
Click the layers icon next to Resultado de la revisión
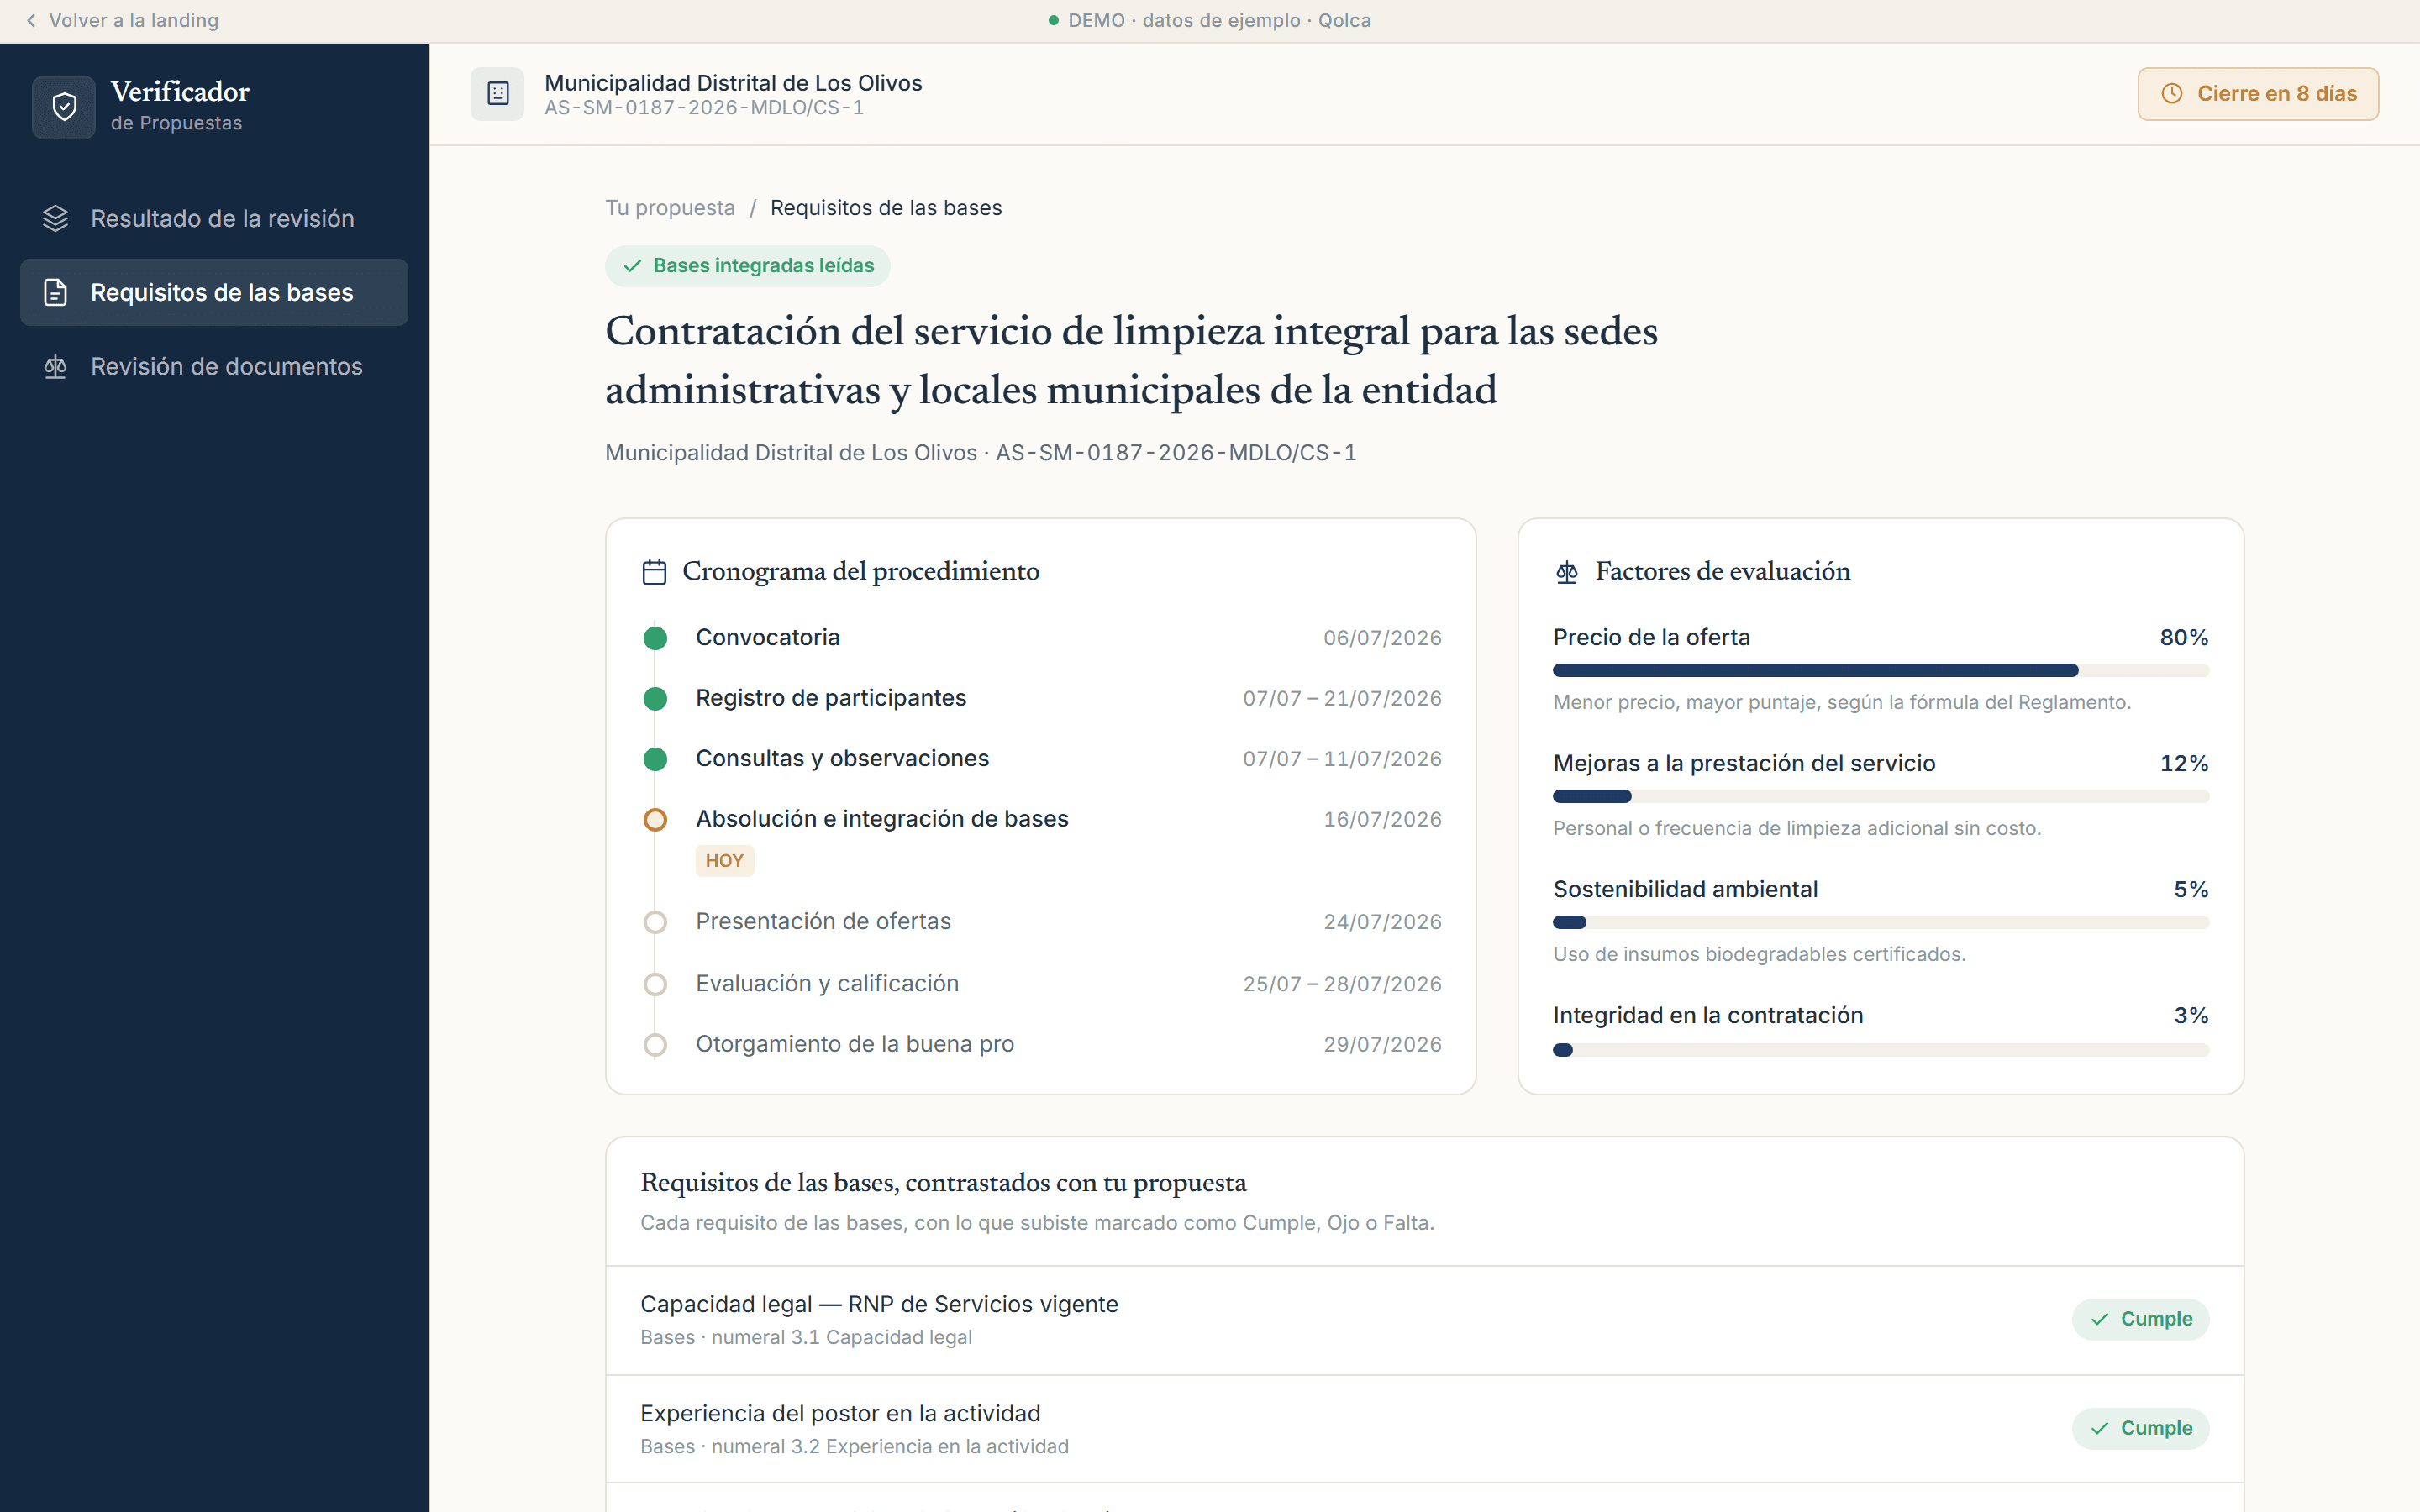click(56, 218)
